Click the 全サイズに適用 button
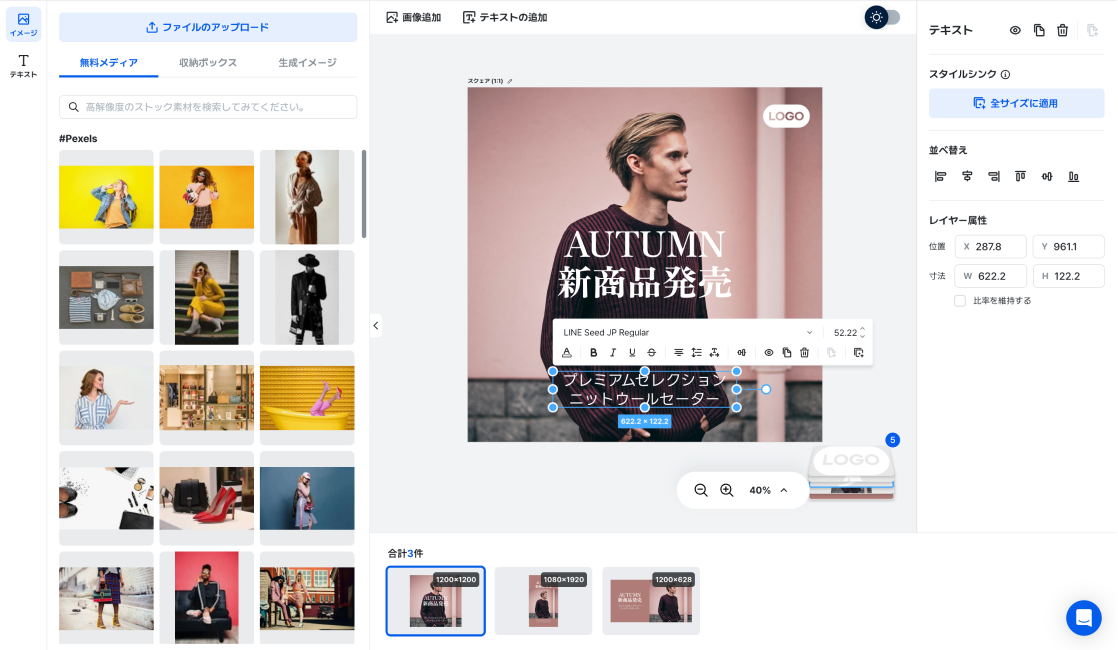The height and width of the screenshot is (650, 1118). click(1016, 103)
